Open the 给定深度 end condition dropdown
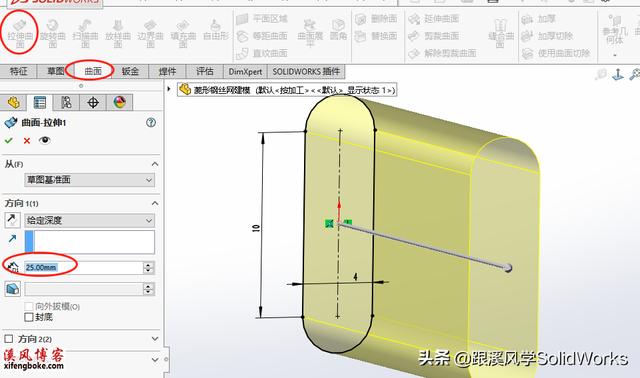 click(x=89, y=220)
